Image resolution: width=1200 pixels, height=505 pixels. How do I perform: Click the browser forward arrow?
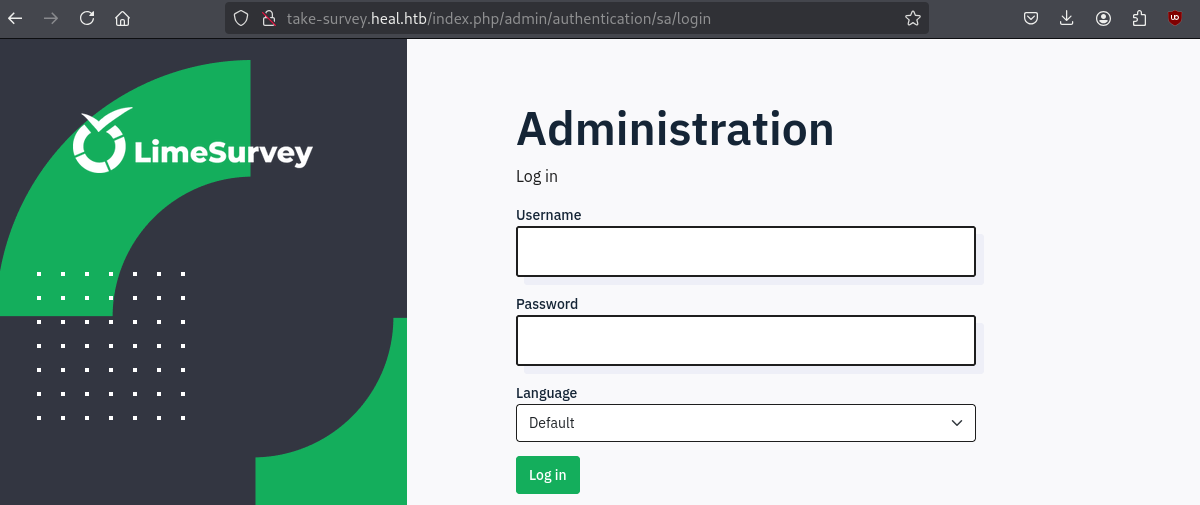pyautogui.click(x=51, y=18)
